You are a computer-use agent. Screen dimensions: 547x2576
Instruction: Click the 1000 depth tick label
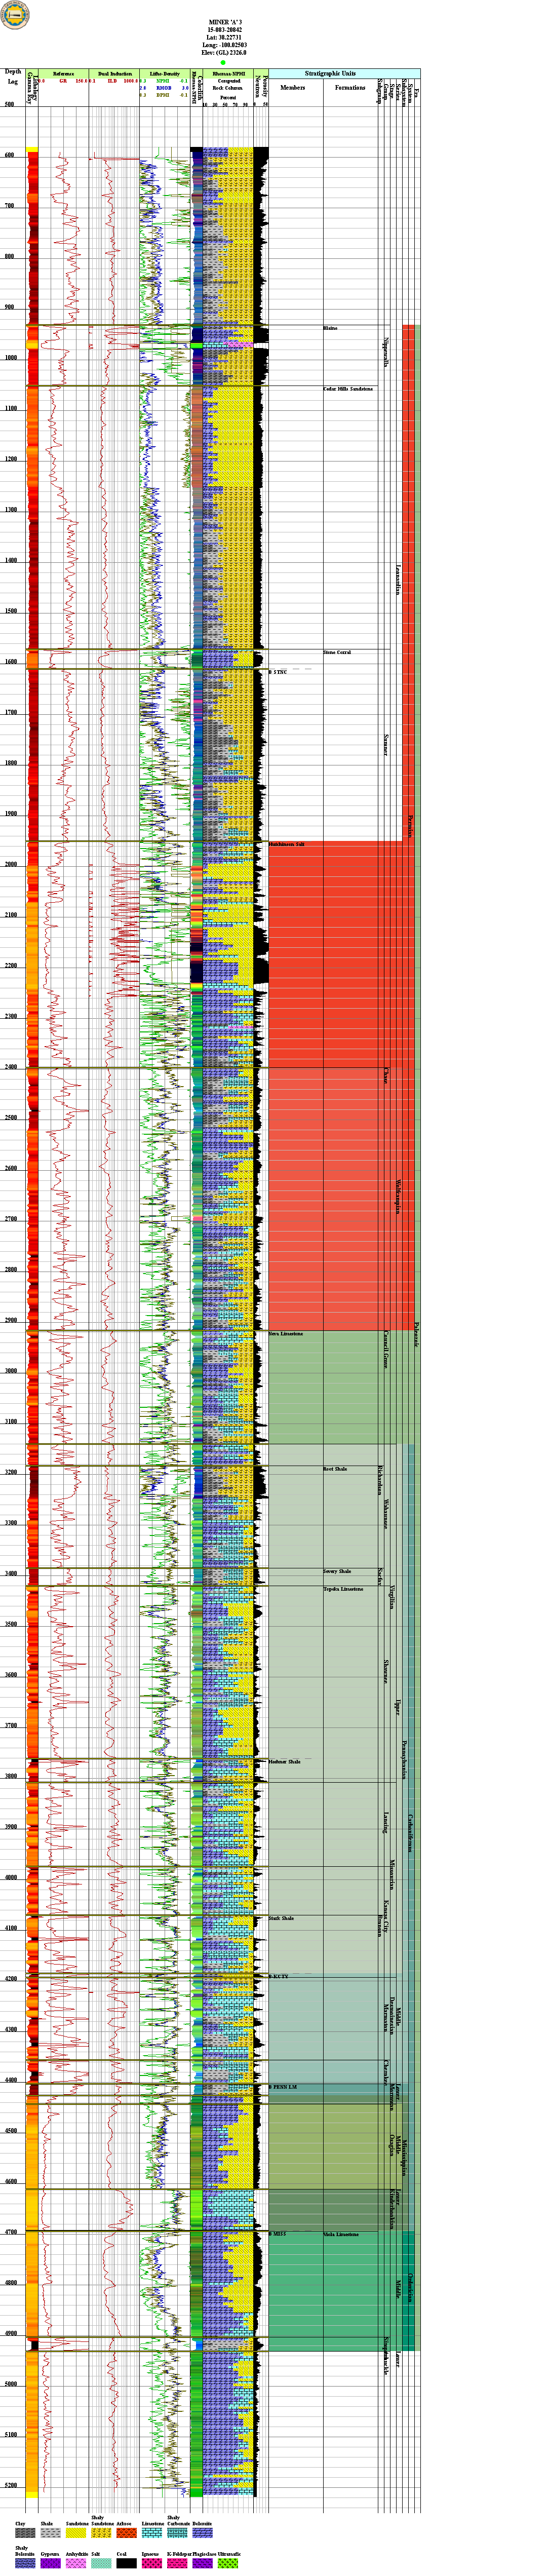coord(10,358)
